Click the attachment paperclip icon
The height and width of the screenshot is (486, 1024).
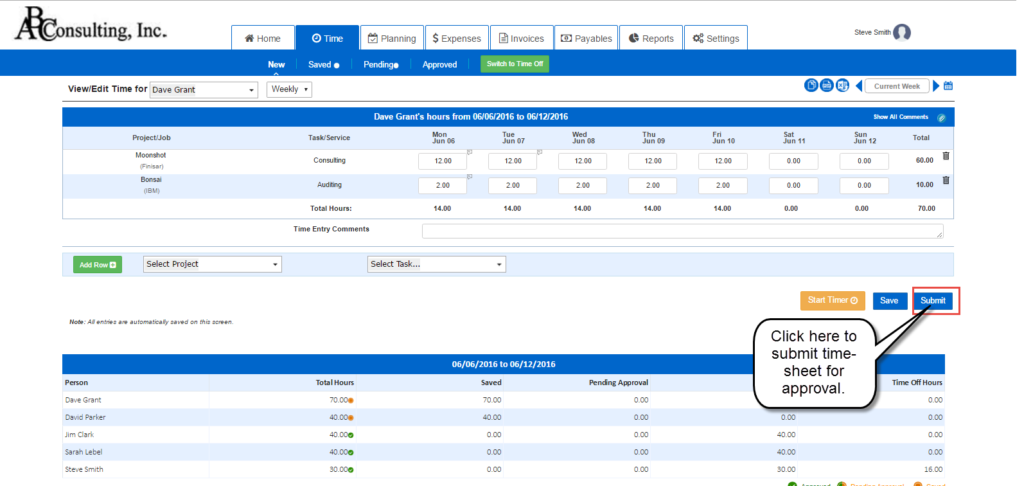click(x=941, y=118)
